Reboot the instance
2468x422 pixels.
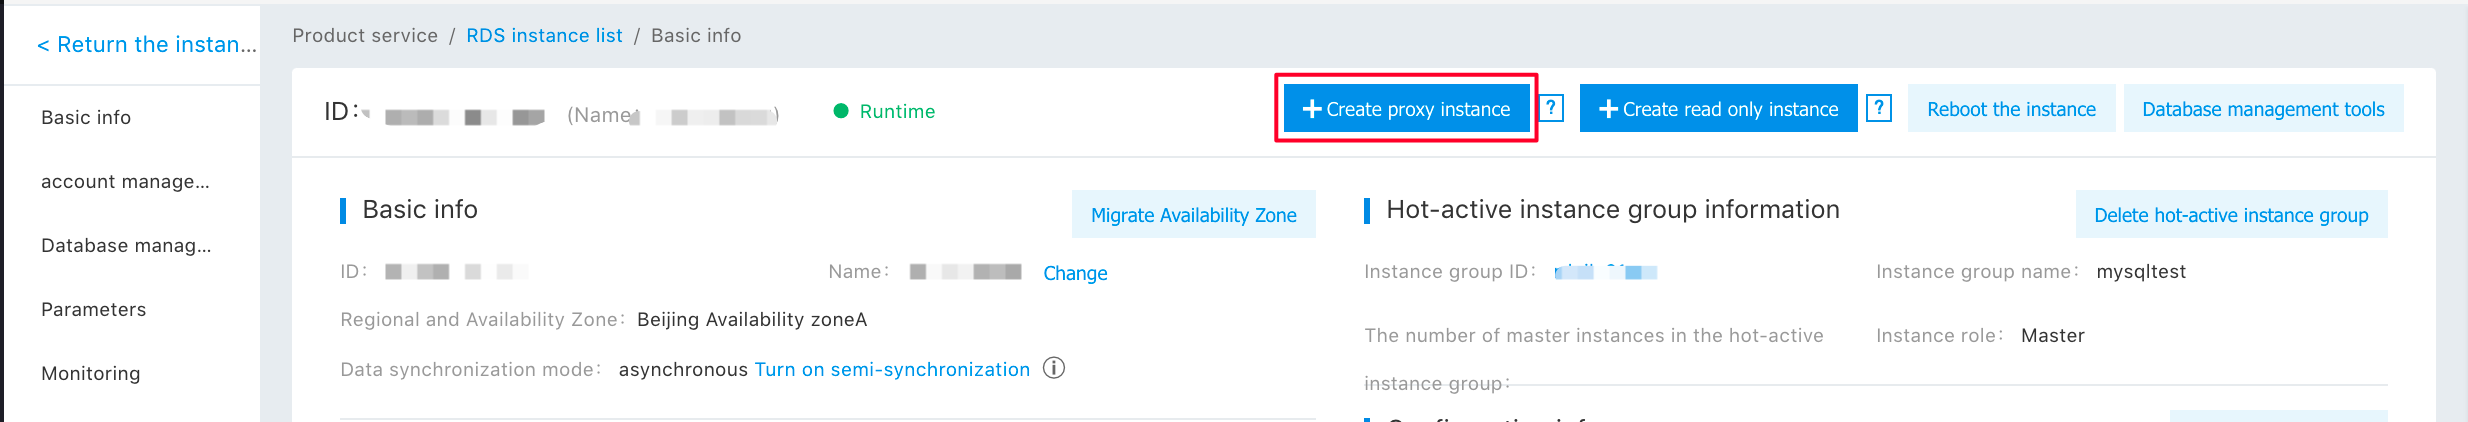[x=2011, y=109]
